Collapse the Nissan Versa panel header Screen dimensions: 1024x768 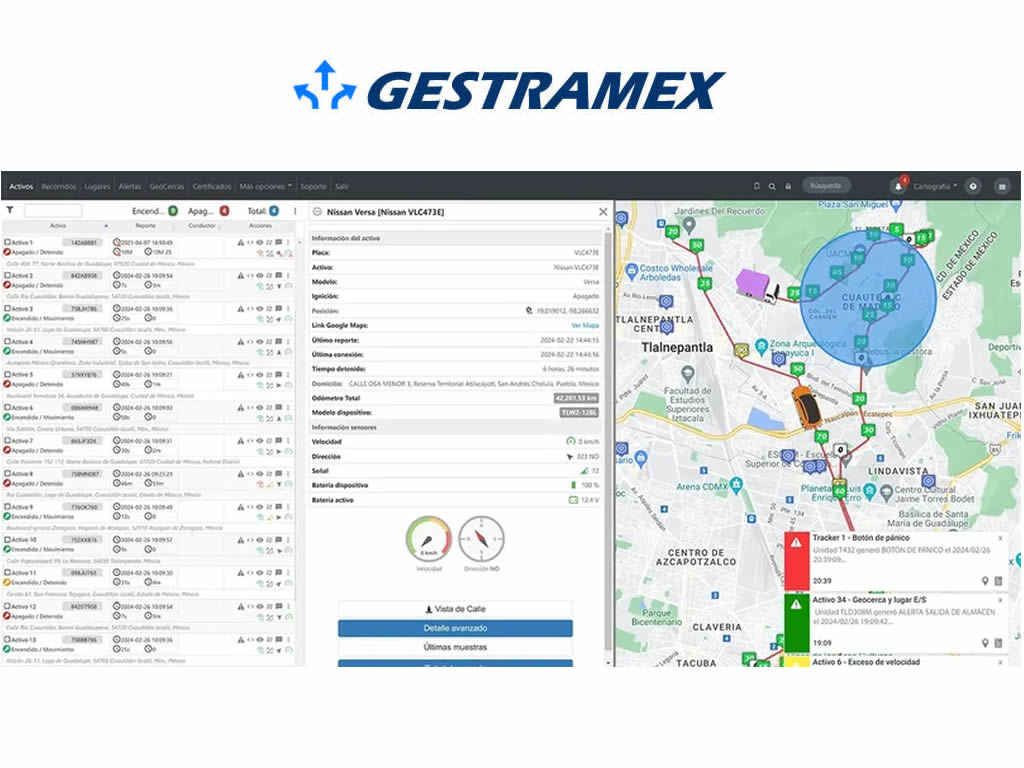click(x=315, y=212)
